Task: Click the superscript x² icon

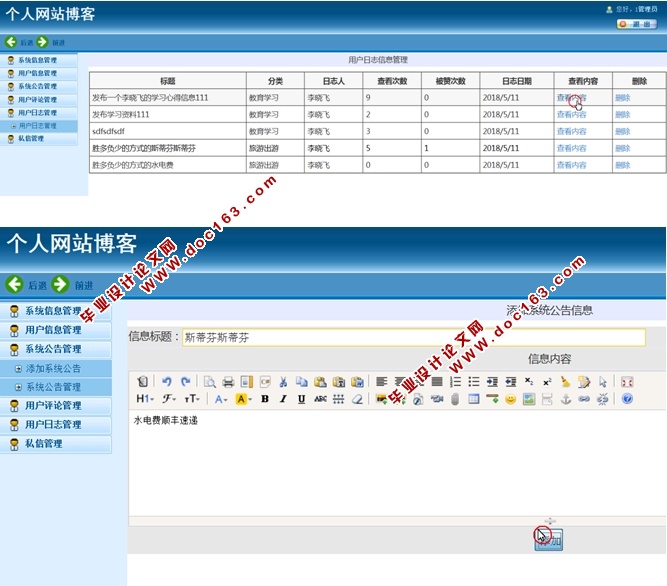Action: [x=547, y=382]
